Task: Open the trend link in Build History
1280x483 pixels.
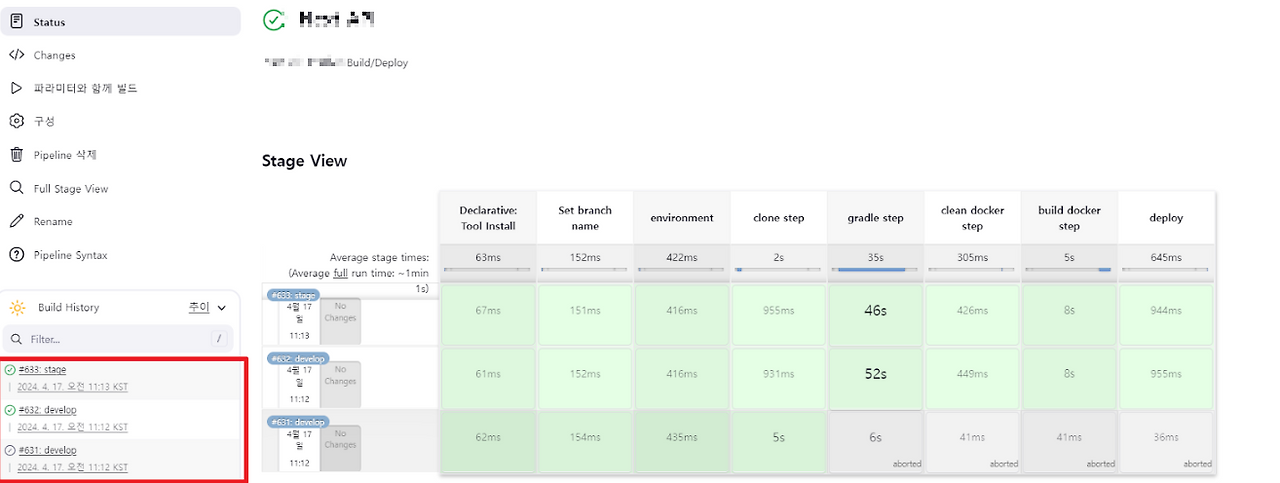Action: click(x=199, y=308)
